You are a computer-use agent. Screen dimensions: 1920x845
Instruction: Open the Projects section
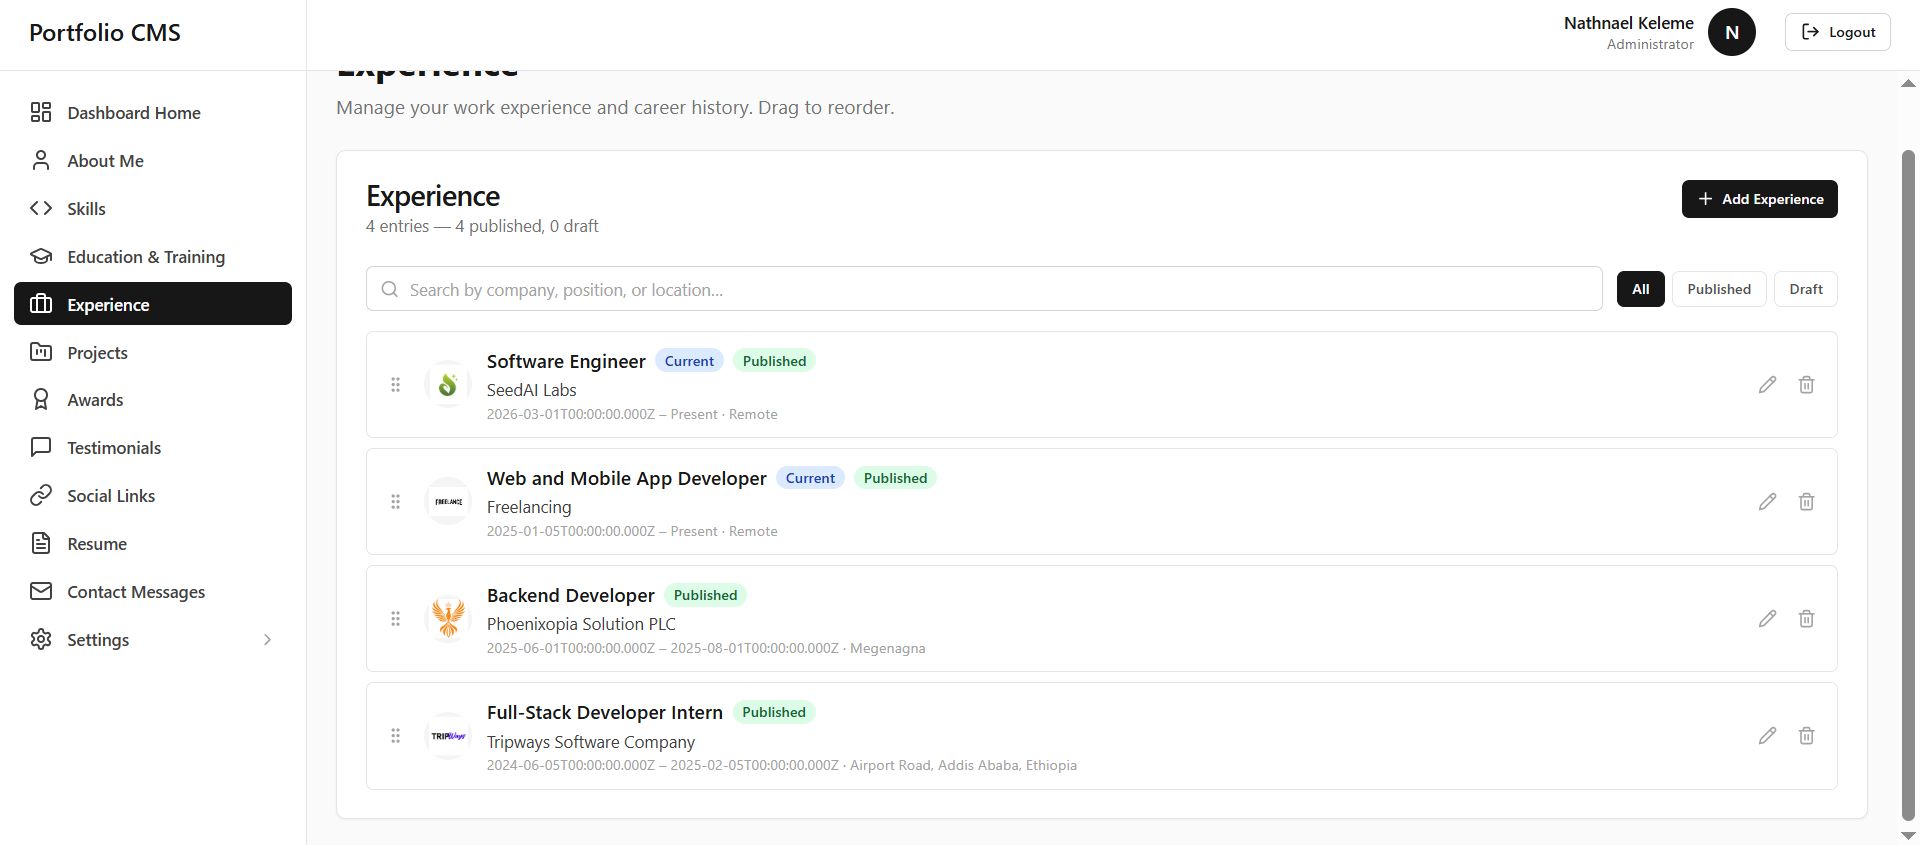click(x=153, y=352)
